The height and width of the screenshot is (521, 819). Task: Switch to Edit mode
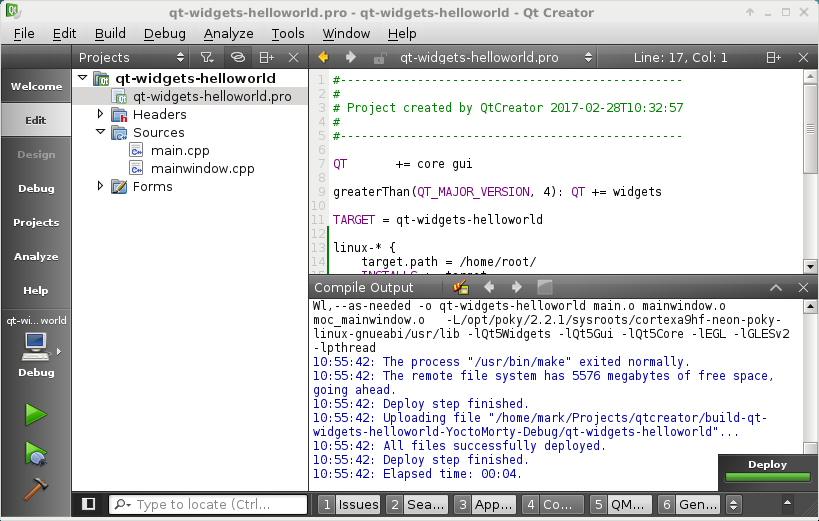click(36, 120)
